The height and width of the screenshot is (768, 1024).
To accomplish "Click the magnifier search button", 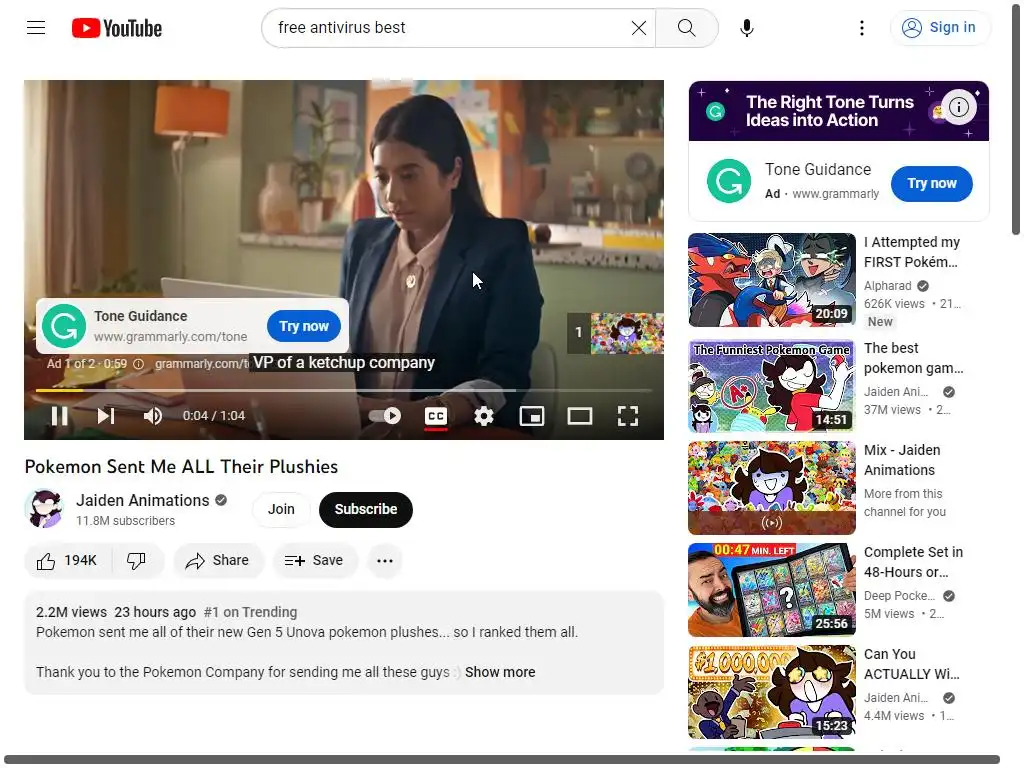I will pos(686,27).
